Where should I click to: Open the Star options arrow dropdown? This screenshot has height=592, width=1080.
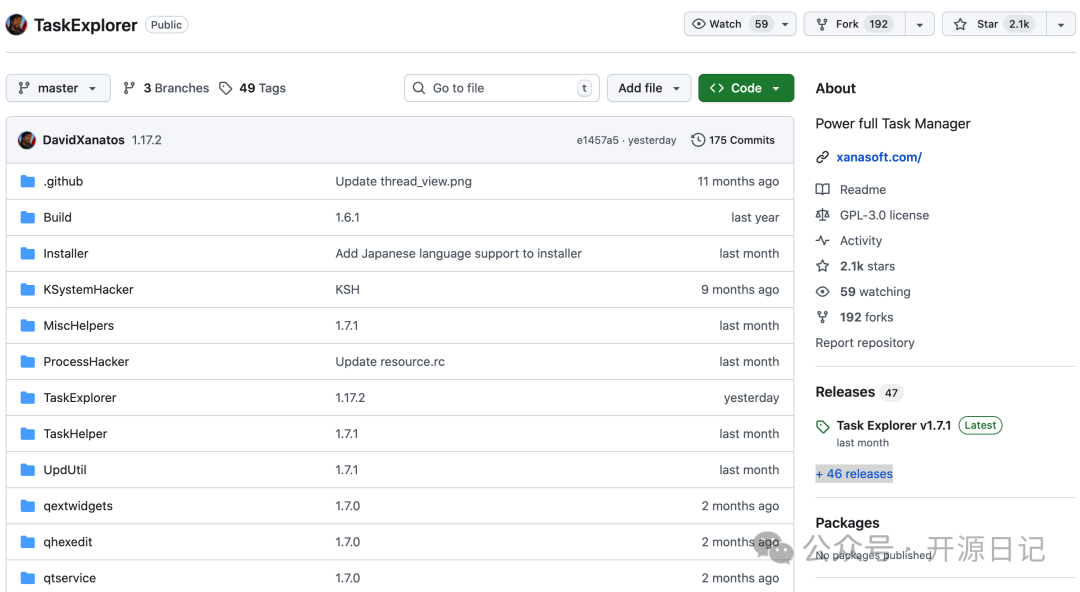[1061, 23]
